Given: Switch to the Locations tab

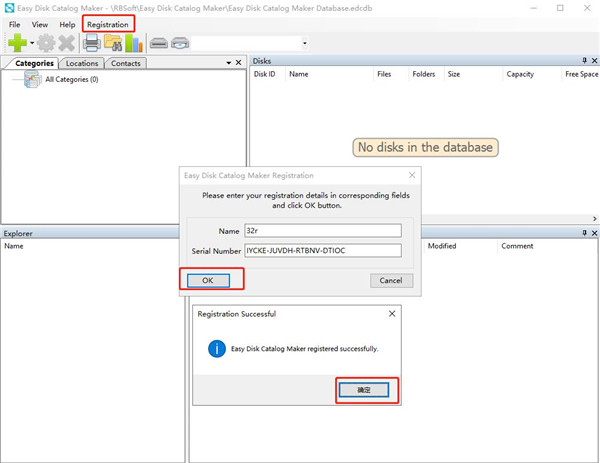Looking at the screenshot, I should pos(82,63).
